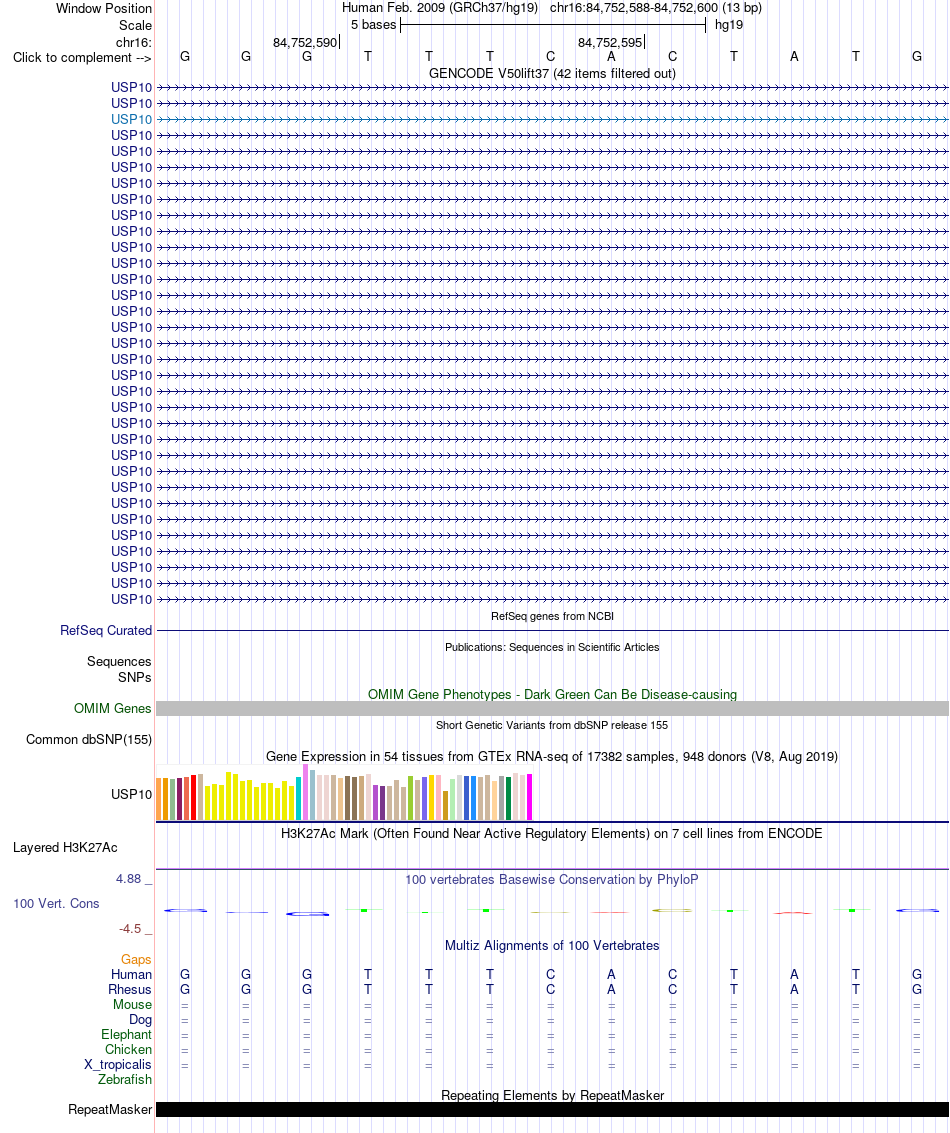Click the 'OMIM Gene Phenotypes' green title
This screenshot has height=1133, width=950.
(552, 694)
